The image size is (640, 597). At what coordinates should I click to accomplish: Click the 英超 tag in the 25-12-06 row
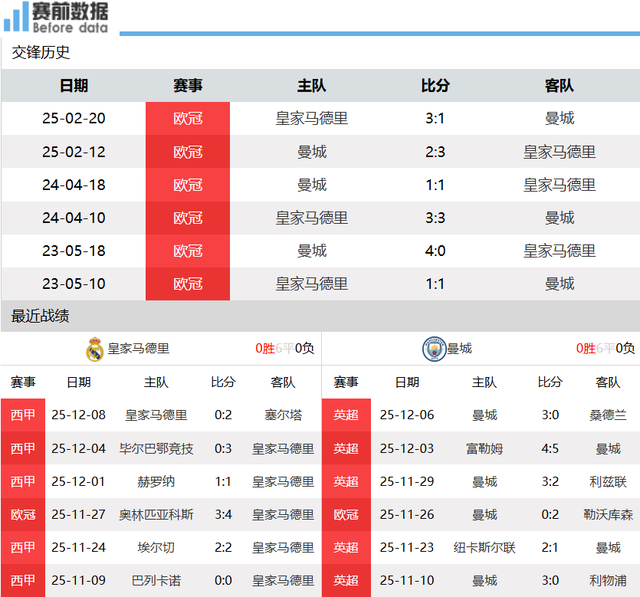346,415
